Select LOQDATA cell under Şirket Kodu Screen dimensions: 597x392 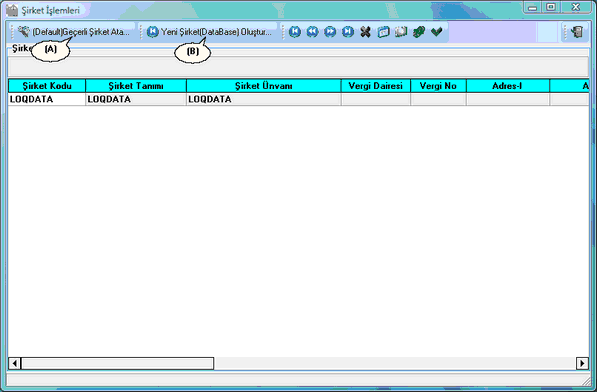tap(47, 99)
